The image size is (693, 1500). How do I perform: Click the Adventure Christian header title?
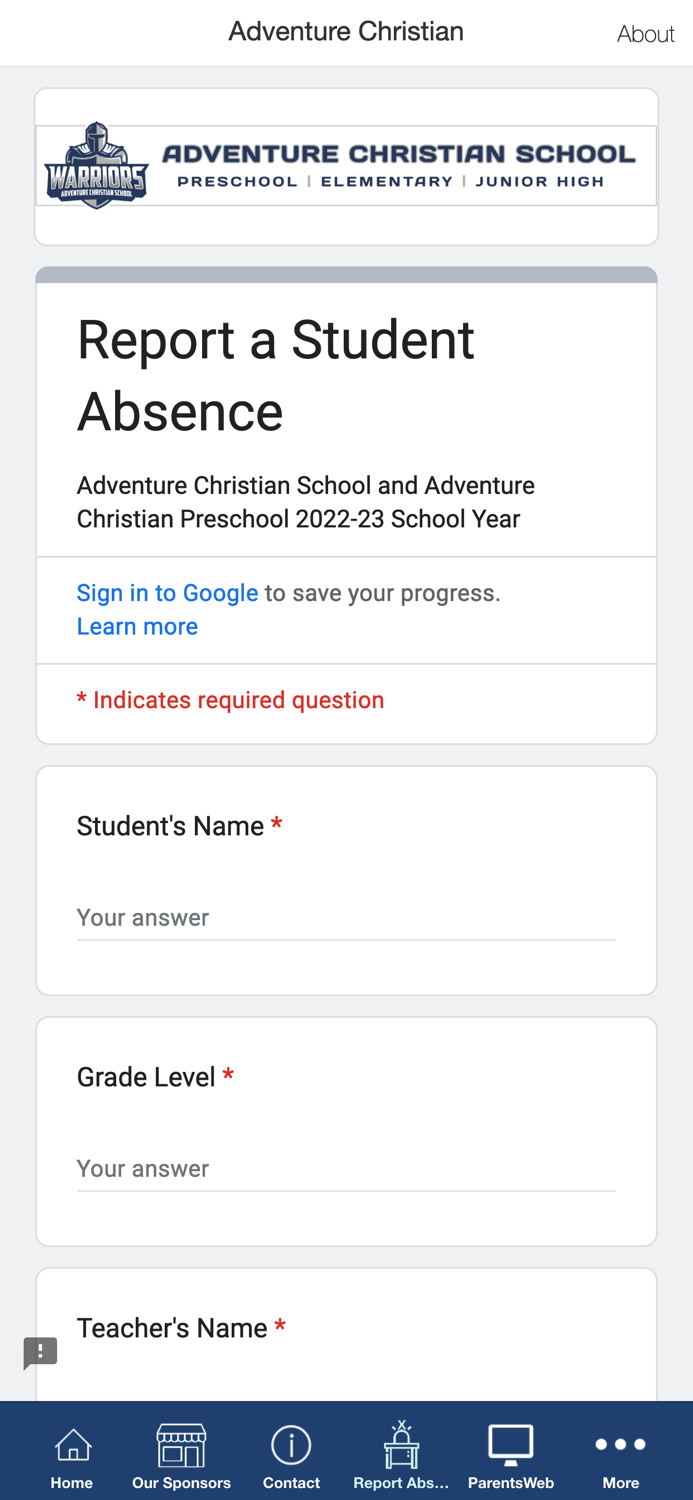coord(346,31)
